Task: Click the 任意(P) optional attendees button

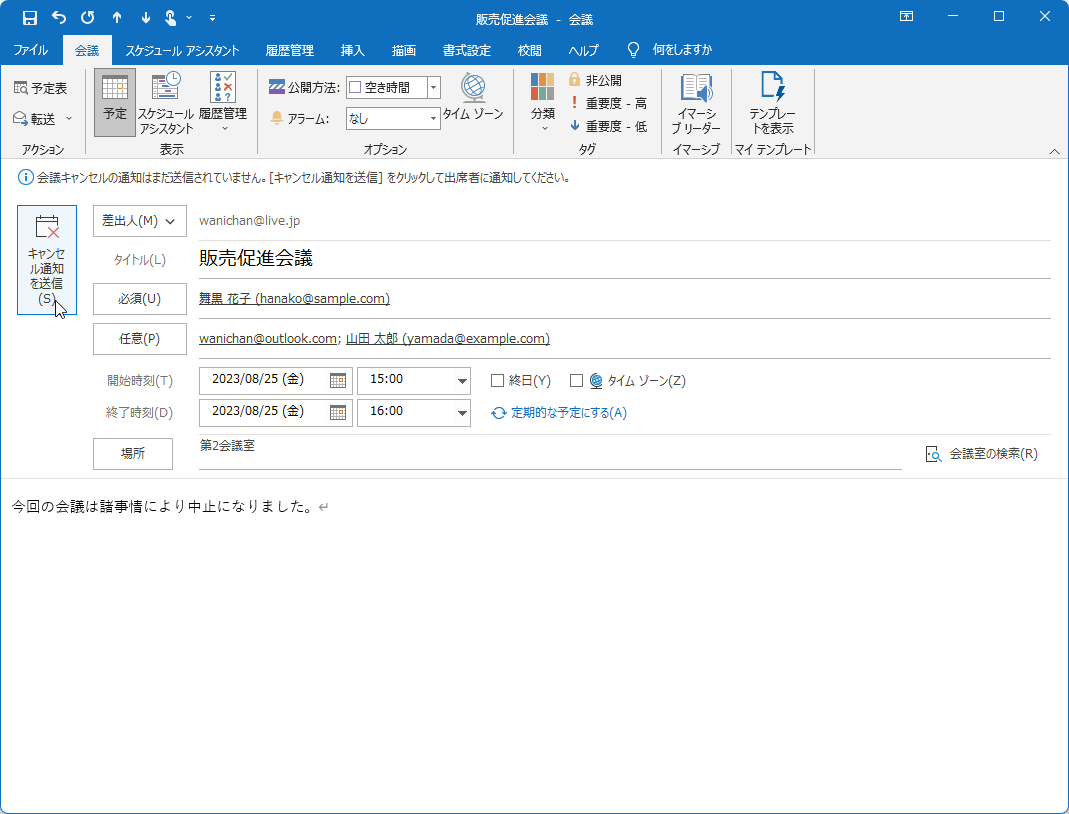Action: (140, 339)
